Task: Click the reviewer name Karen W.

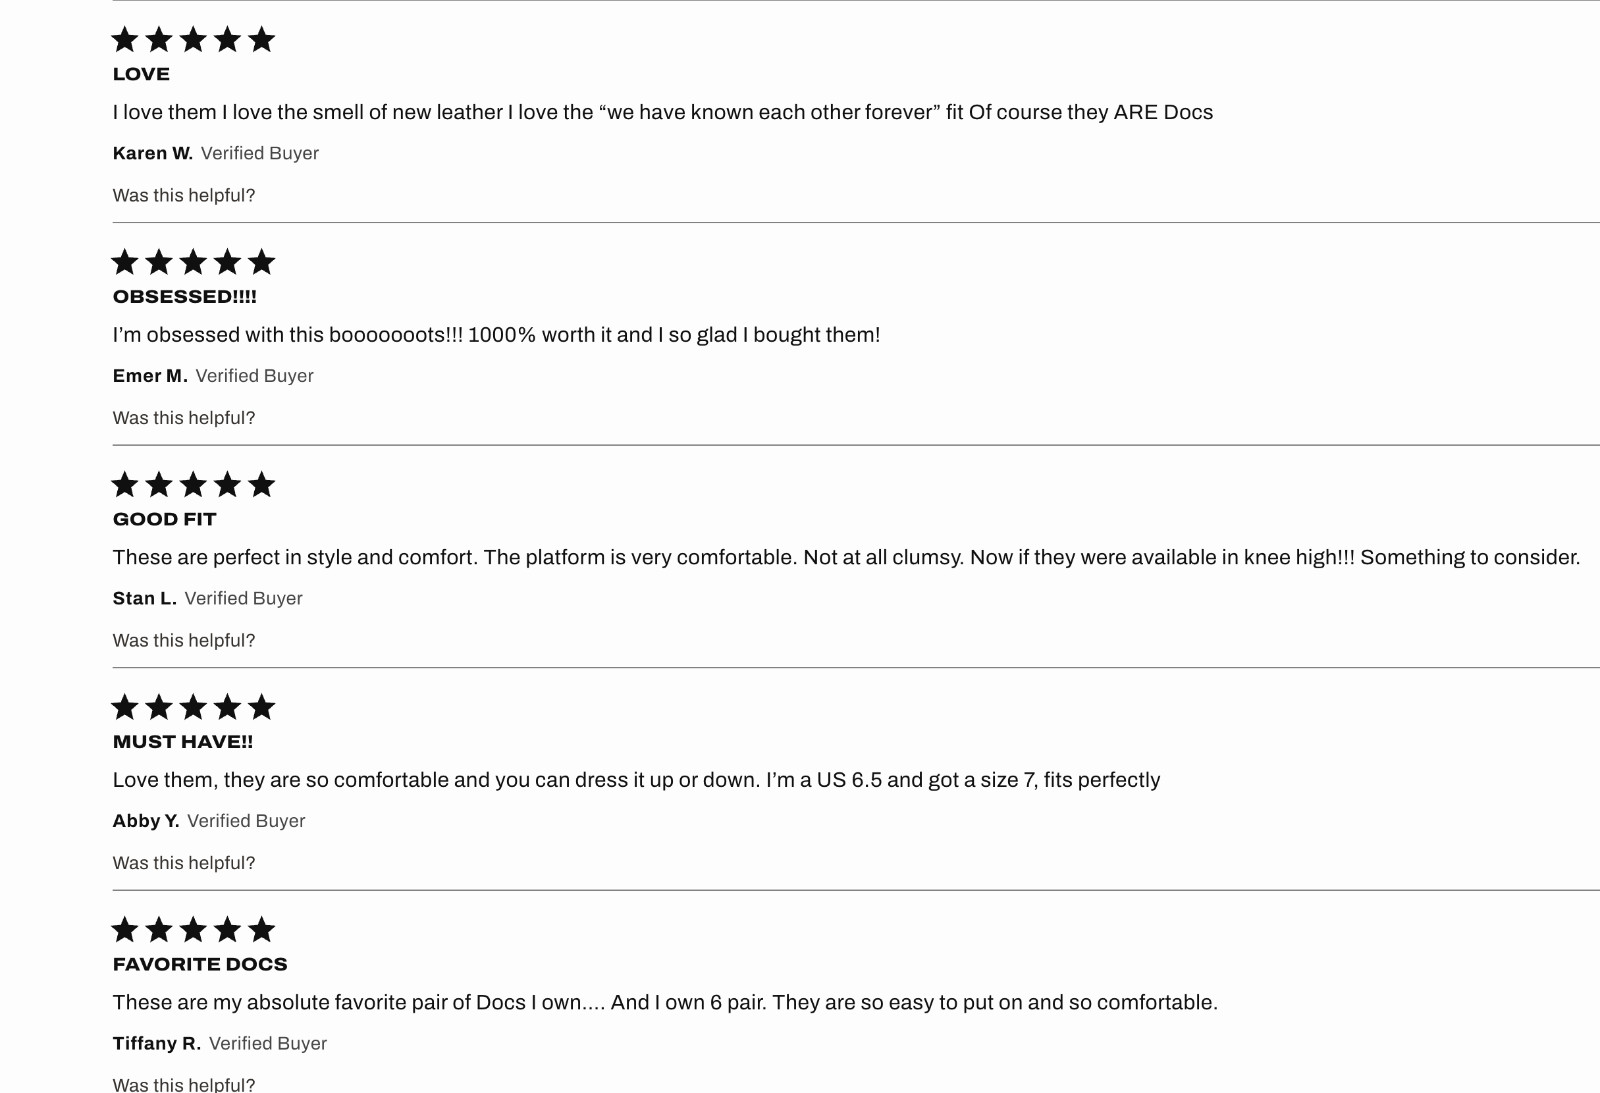Action: point(153,153)
